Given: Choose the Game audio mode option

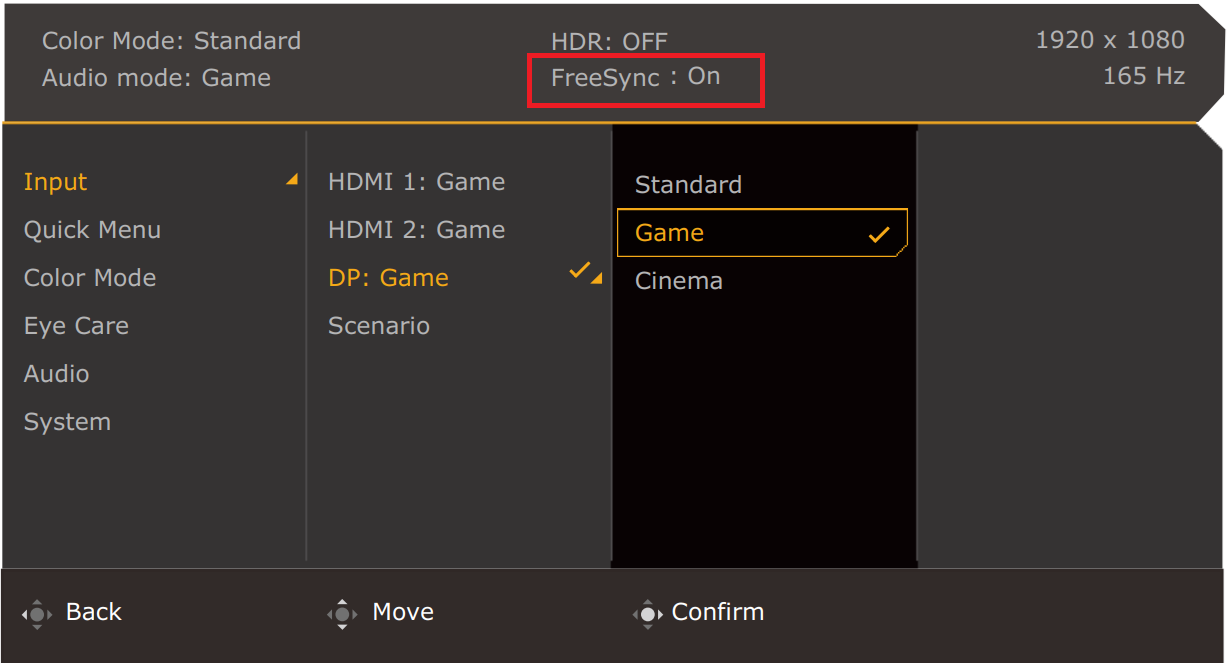Looking at the screenshot, I should 670,233.
